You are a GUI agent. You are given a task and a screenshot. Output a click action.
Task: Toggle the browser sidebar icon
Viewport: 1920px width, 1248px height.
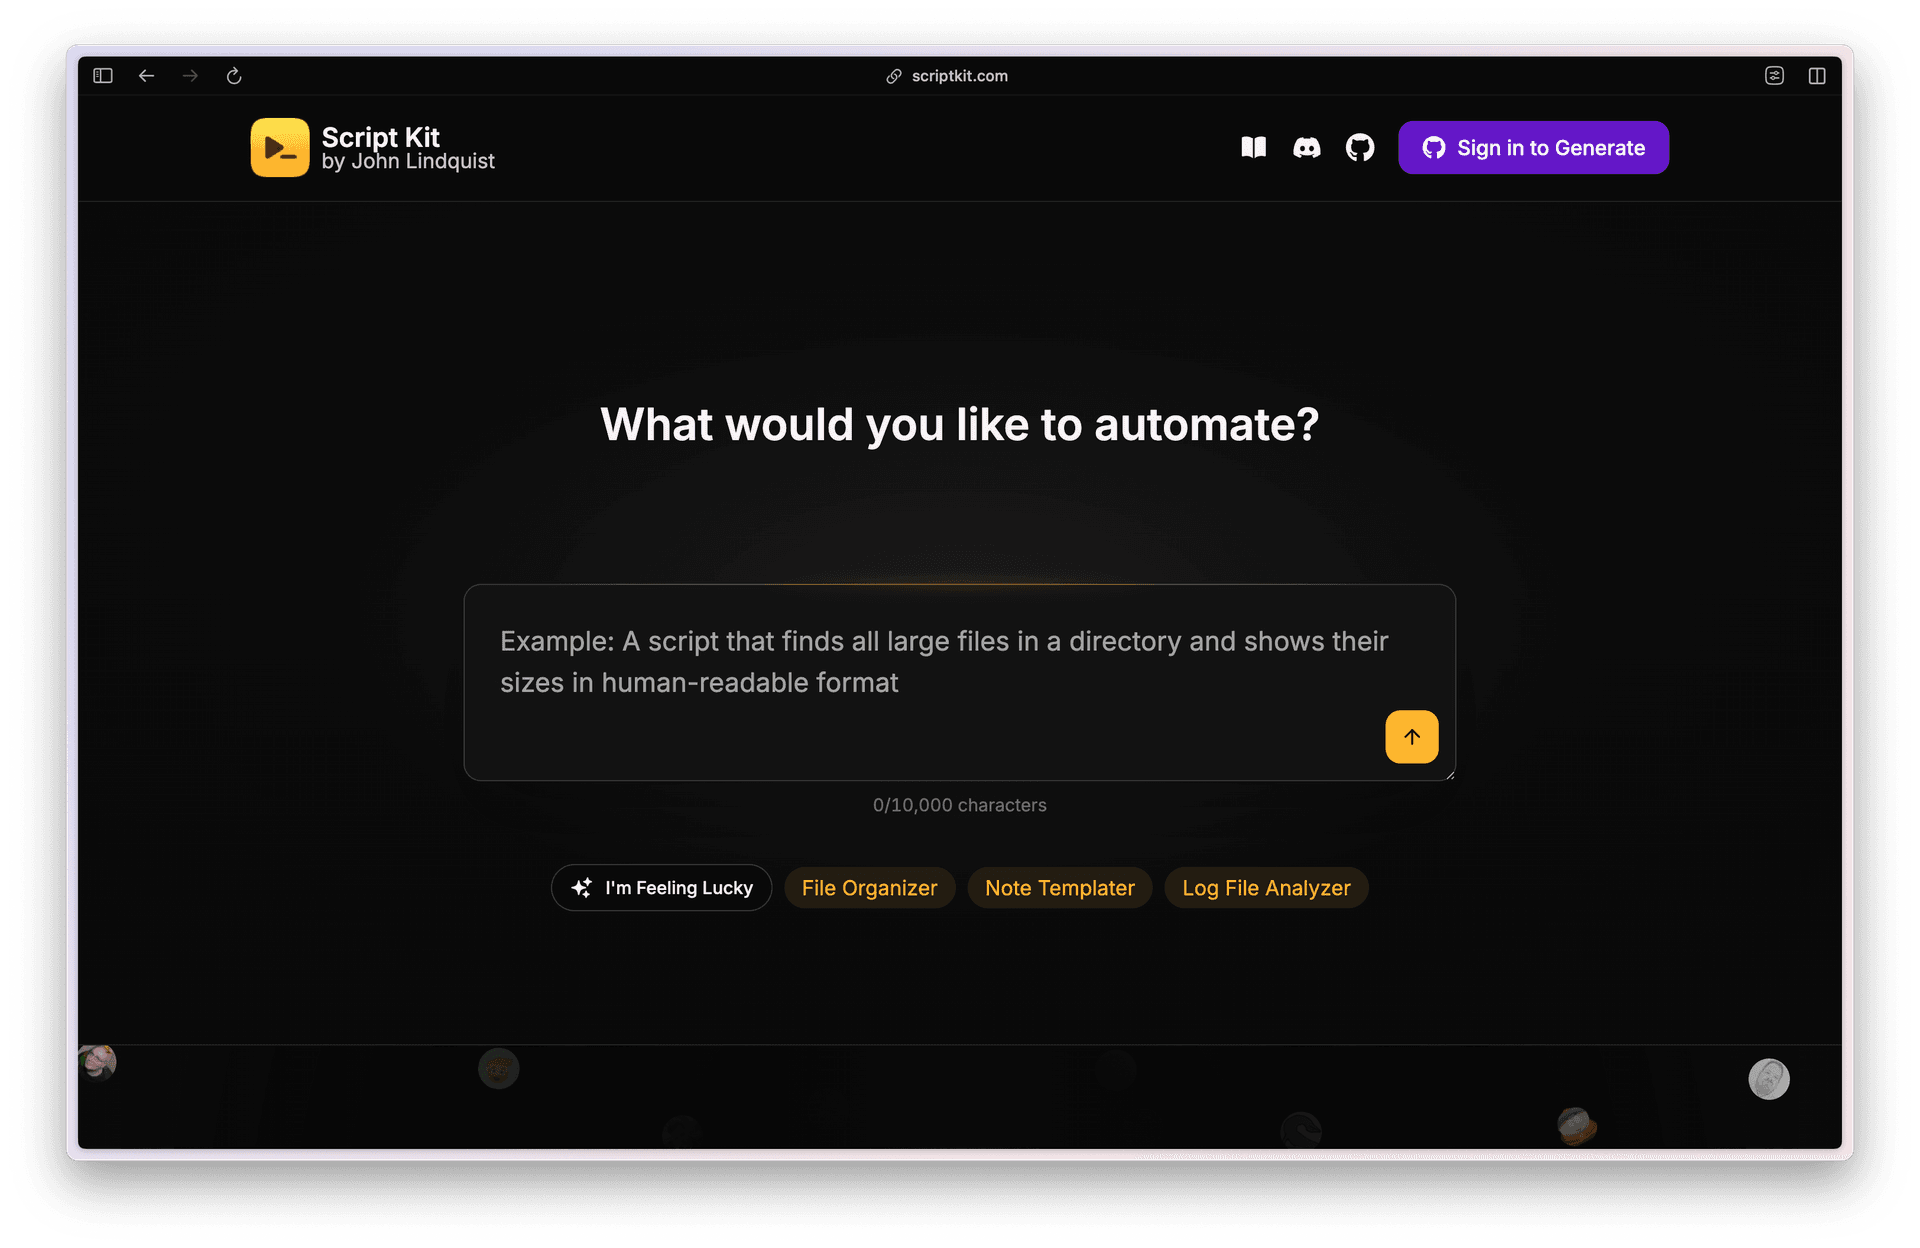[x=103, y=76]
